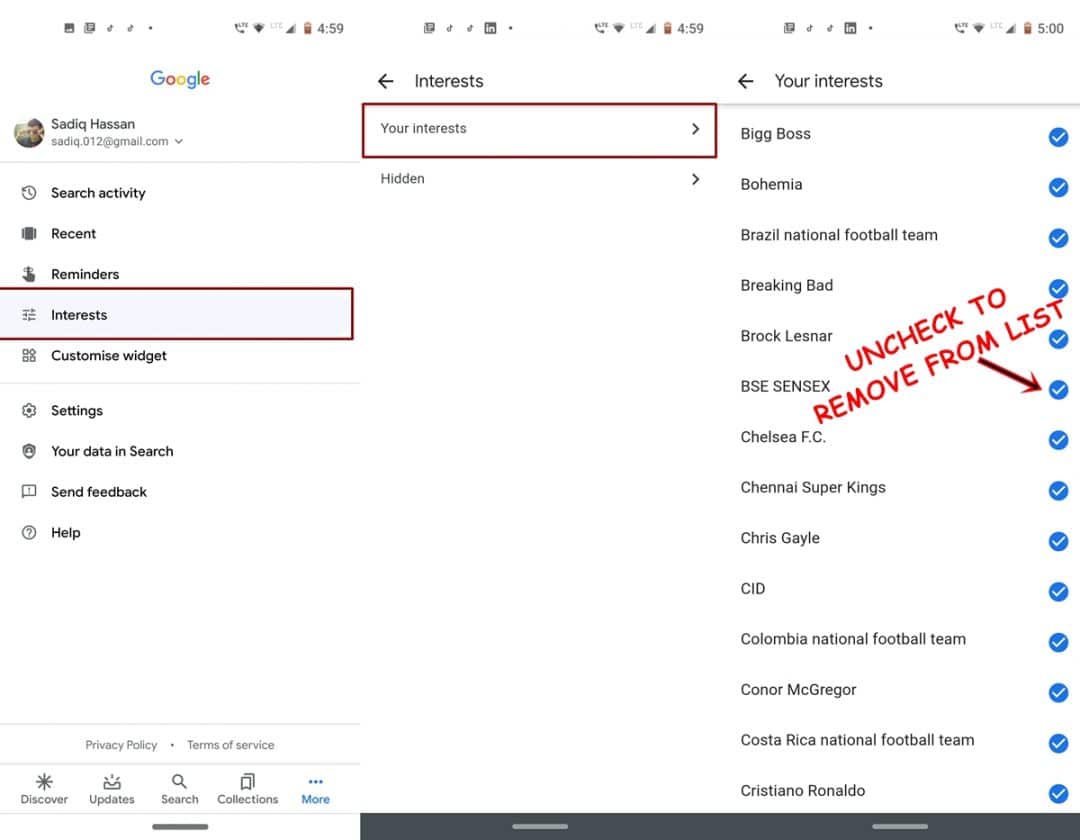
Task: Uncheck BSE SENSEX interest
Action: 1059,390
